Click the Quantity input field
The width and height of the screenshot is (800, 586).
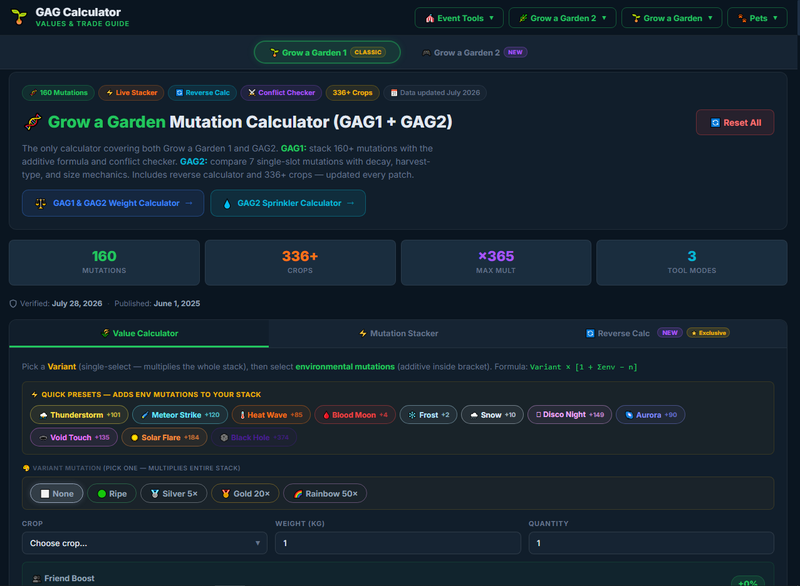(x=651, y=543)
